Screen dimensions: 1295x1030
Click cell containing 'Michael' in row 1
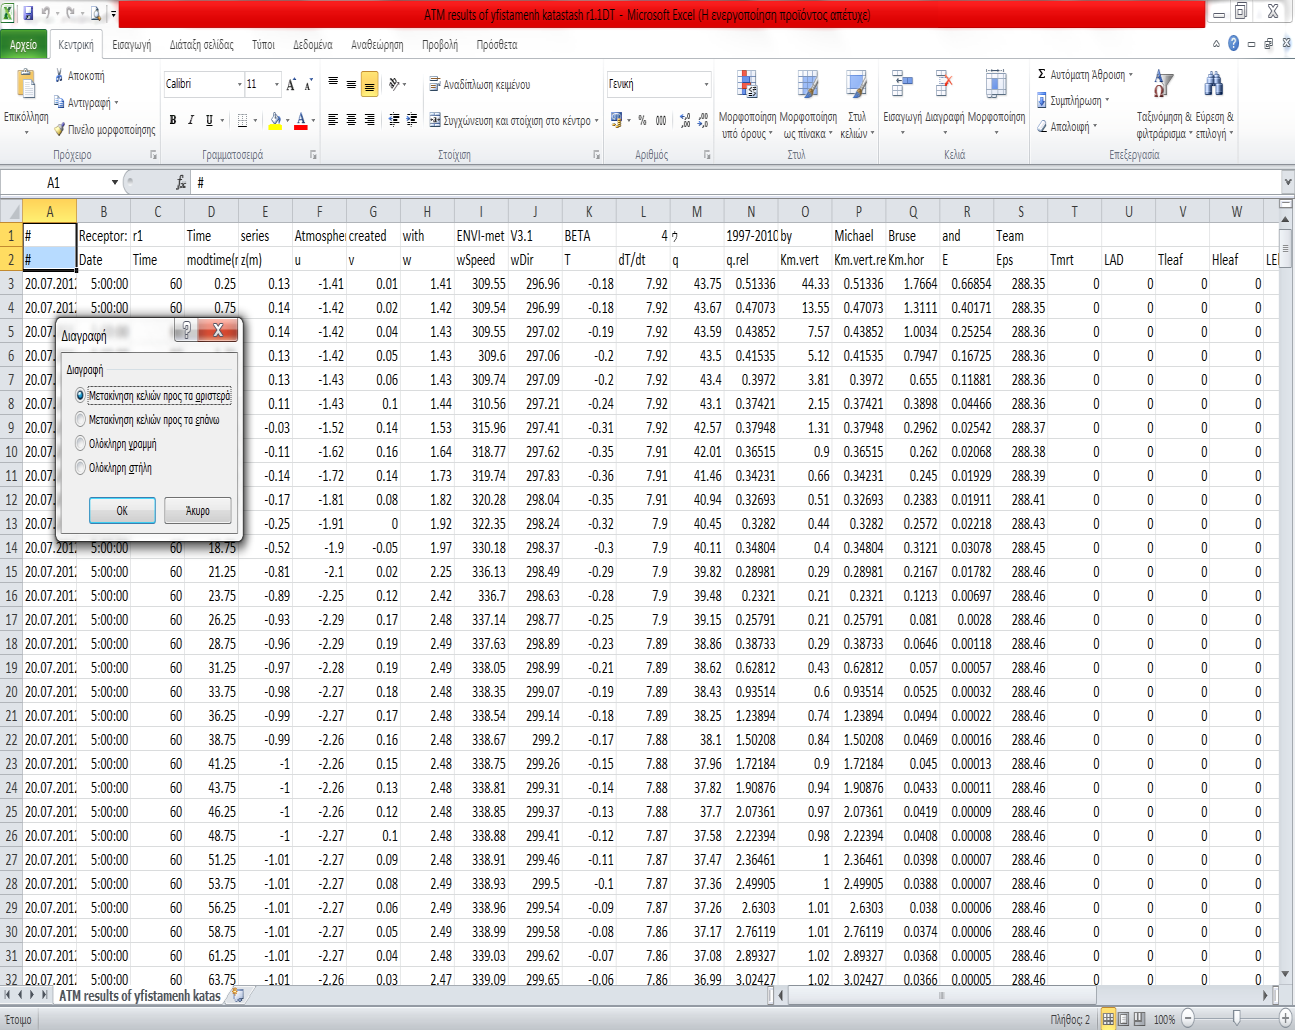[859, 236]
